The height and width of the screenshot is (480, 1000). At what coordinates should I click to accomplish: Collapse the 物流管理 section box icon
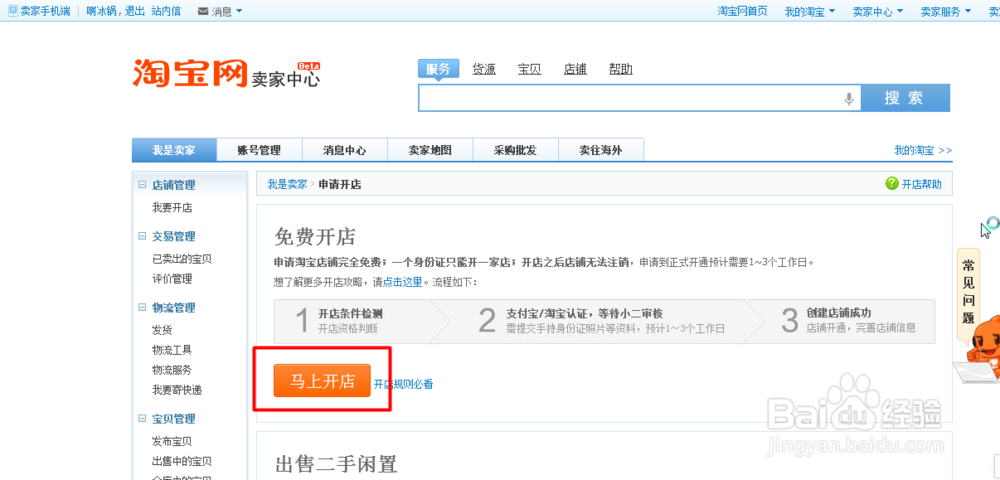coord(142,307)
